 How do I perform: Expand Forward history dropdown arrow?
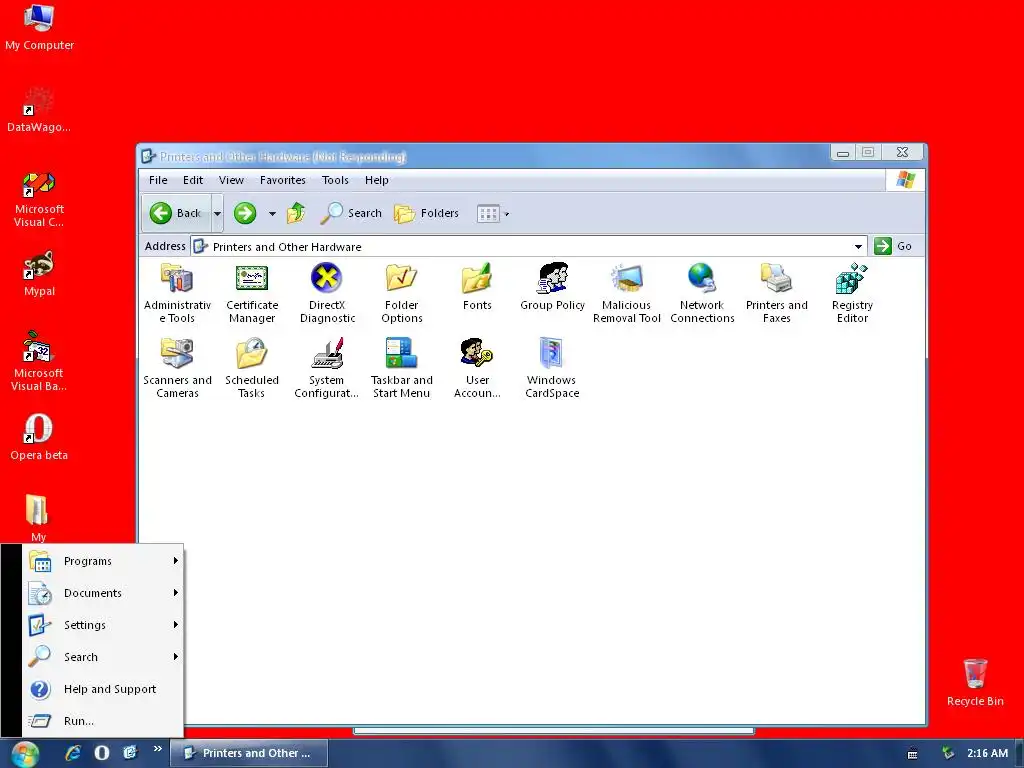(272, 213)
